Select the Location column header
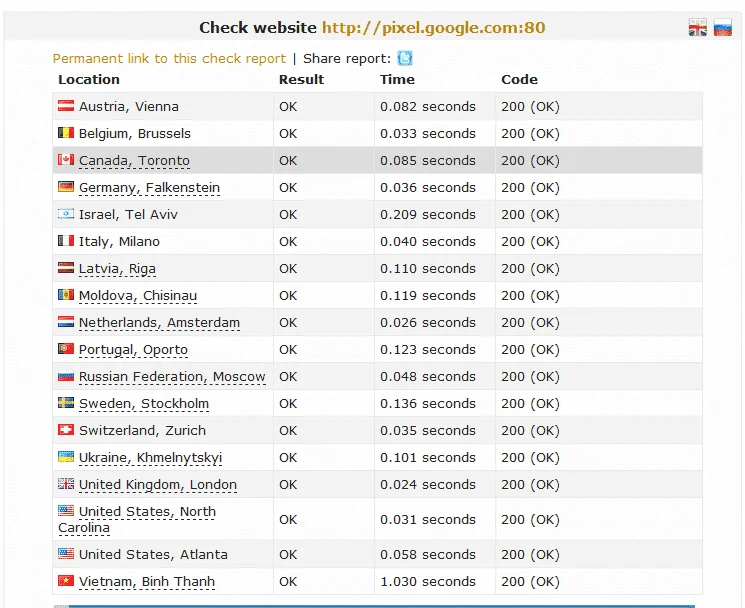745x608 pixels. 89,79
